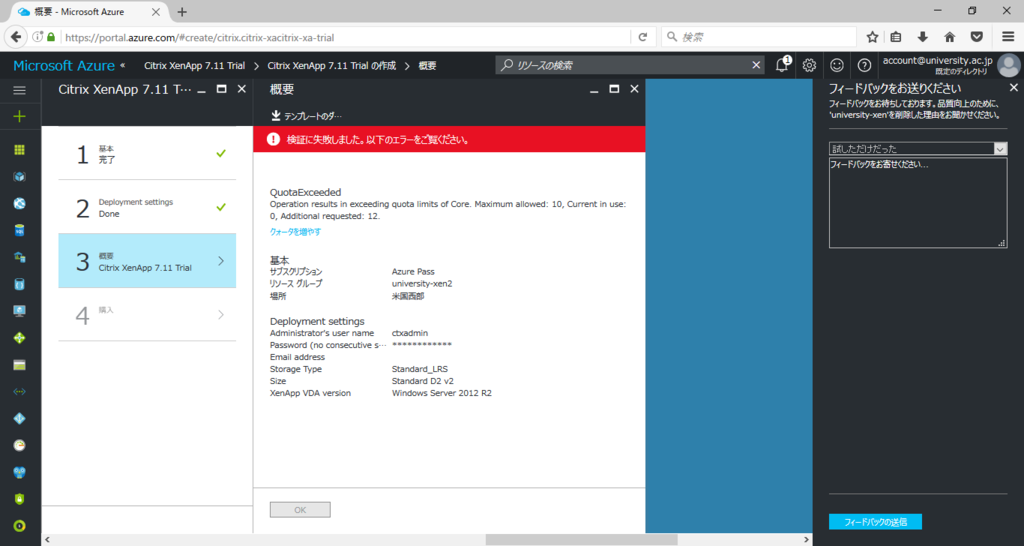Open the blue diamond Active Directory icon
This screenshot has width=1024, height=546.
coord(20,419)
